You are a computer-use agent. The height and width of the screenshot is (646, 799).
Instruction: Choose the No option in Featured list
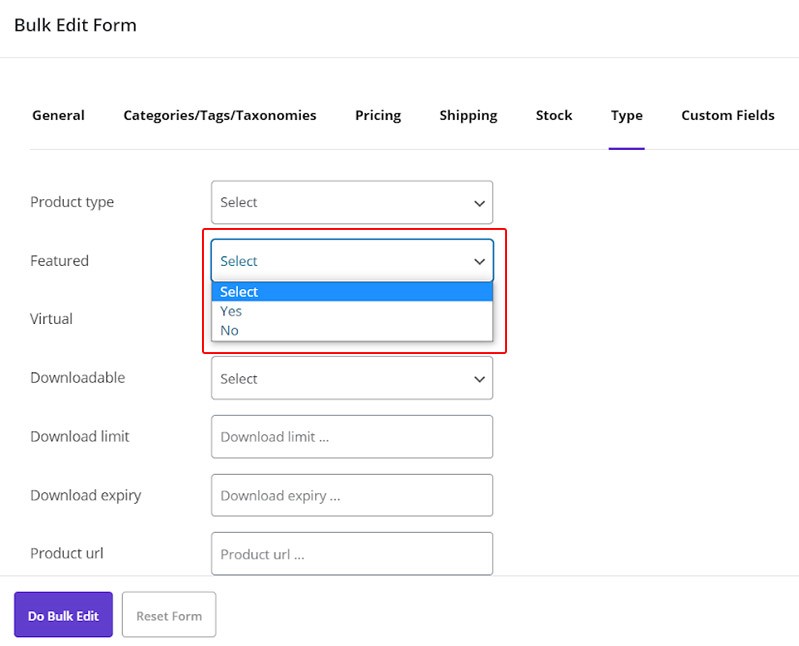230,330
